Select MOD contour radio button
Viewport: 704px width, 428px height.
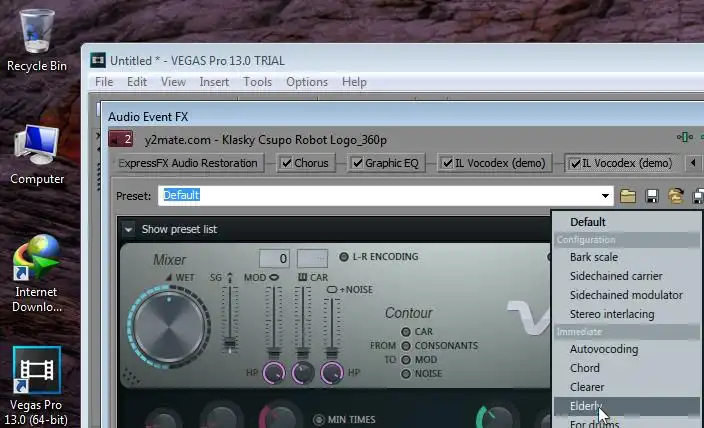(406, 360)
